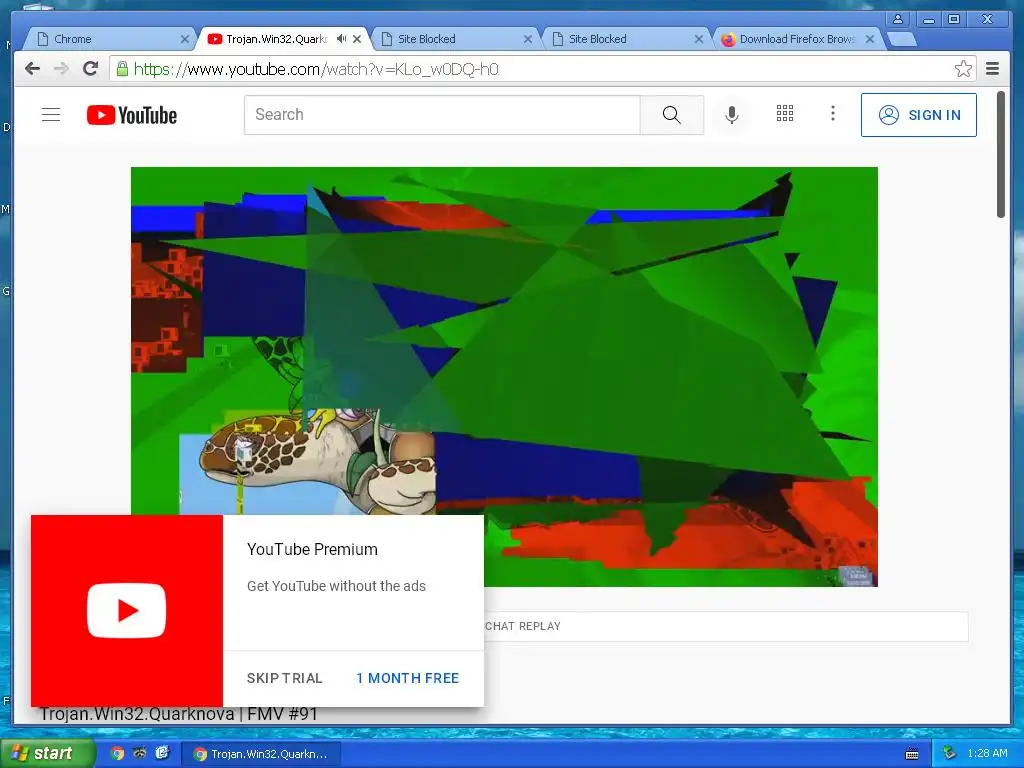Click the page vertical scrollbar
The image size is (1024, 768).
(x=1000, y=155)
